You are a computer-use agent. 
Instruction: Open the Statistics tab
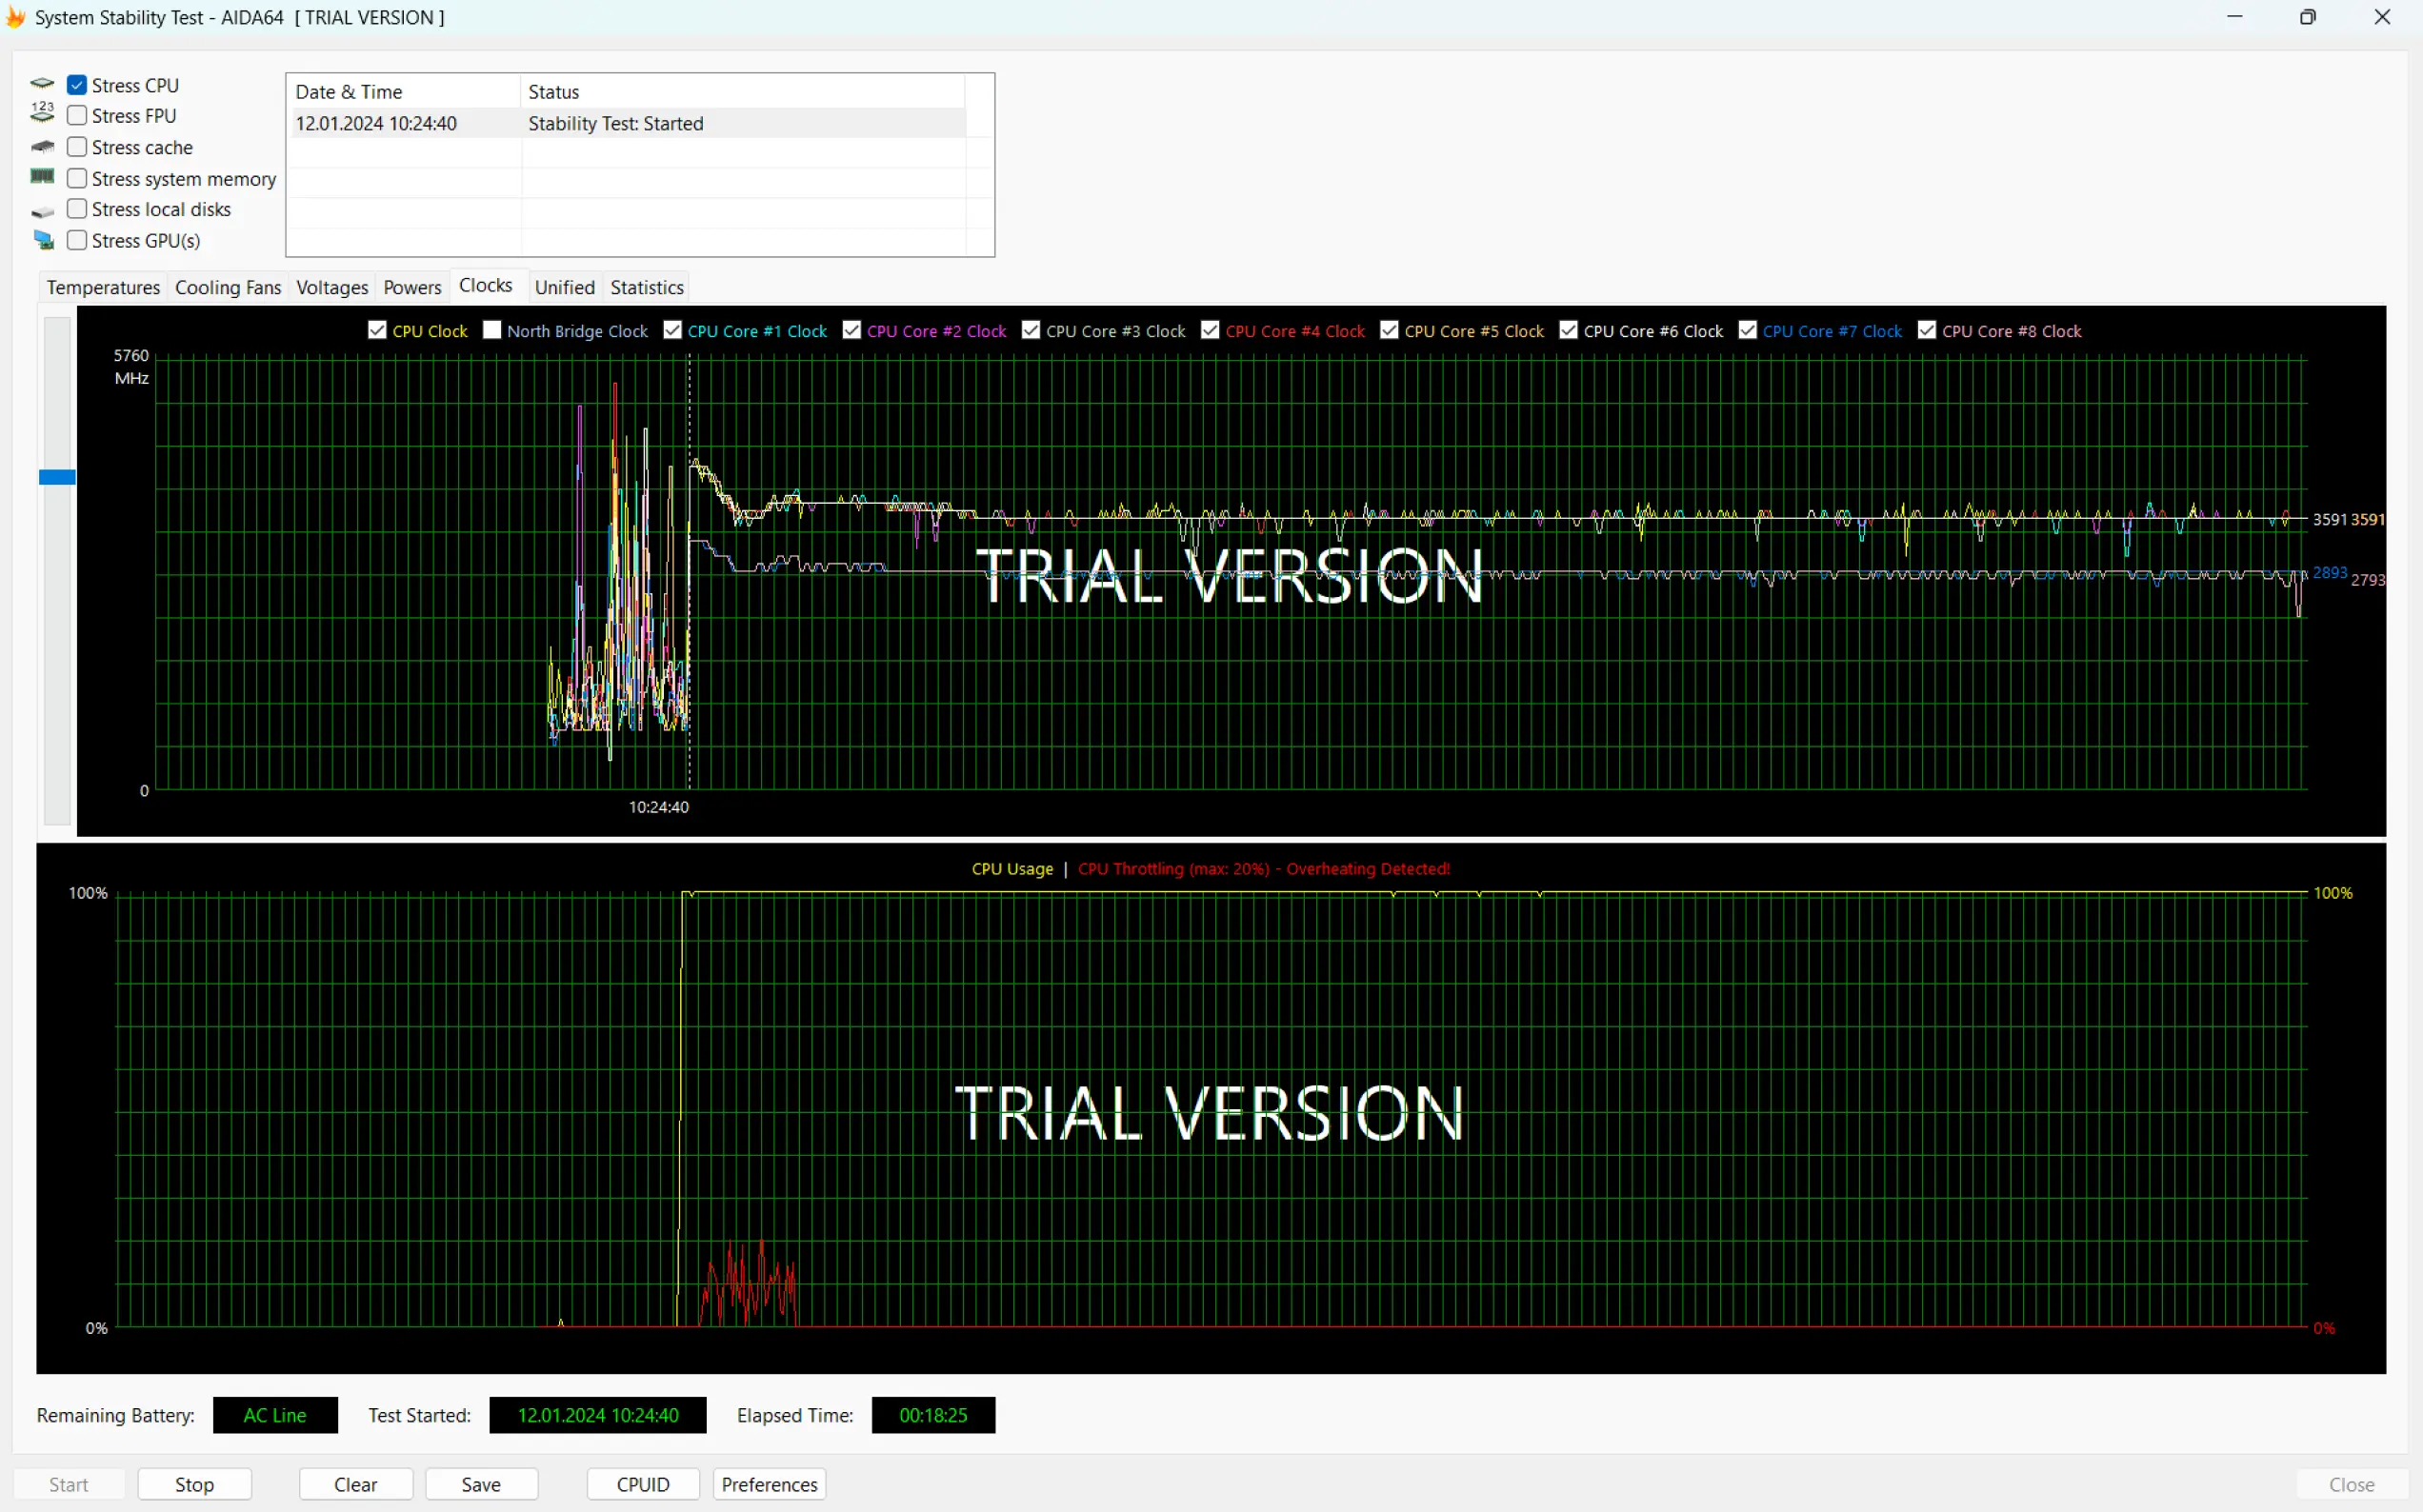point(647,288)
